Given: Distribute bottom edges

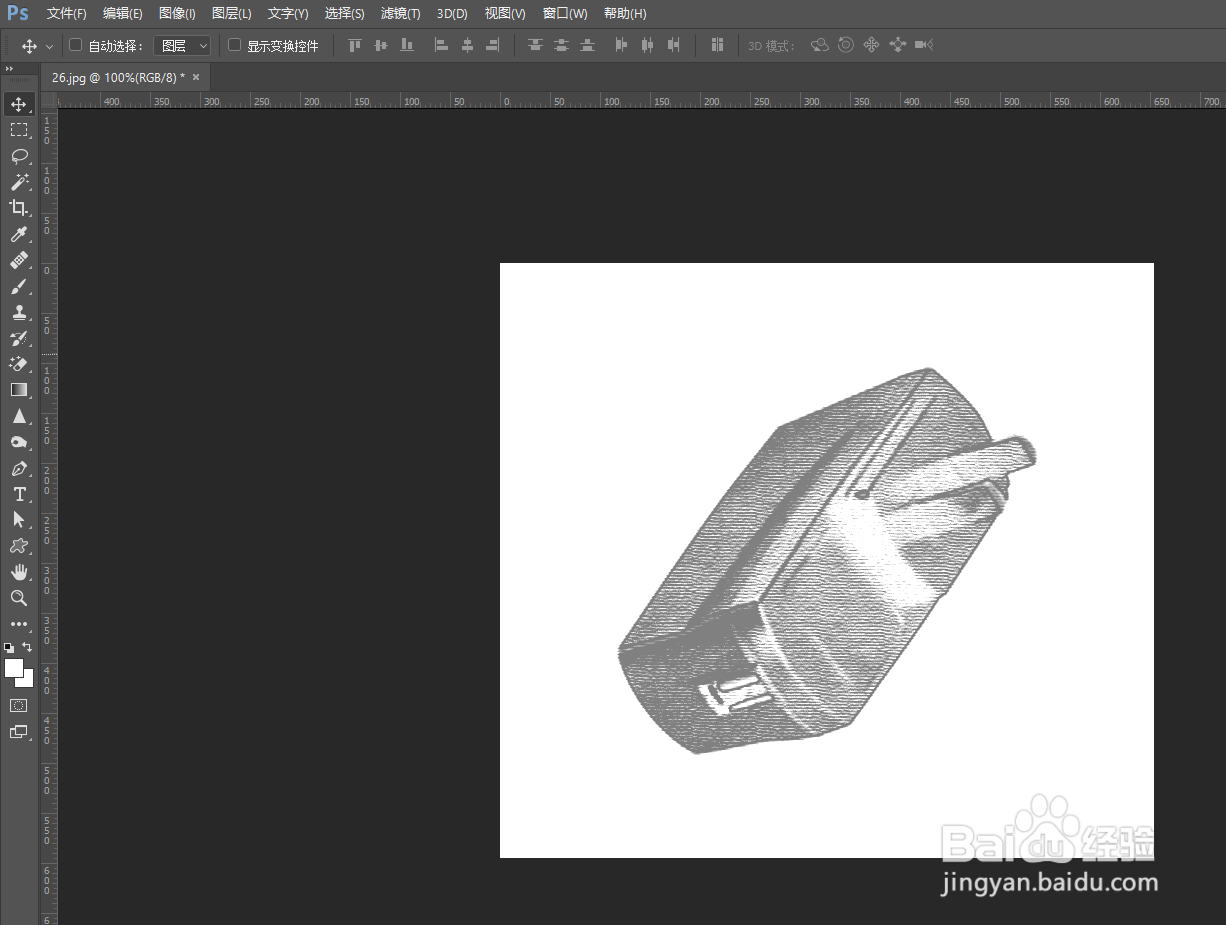Looking at the screenshot, I should (587, 45).
